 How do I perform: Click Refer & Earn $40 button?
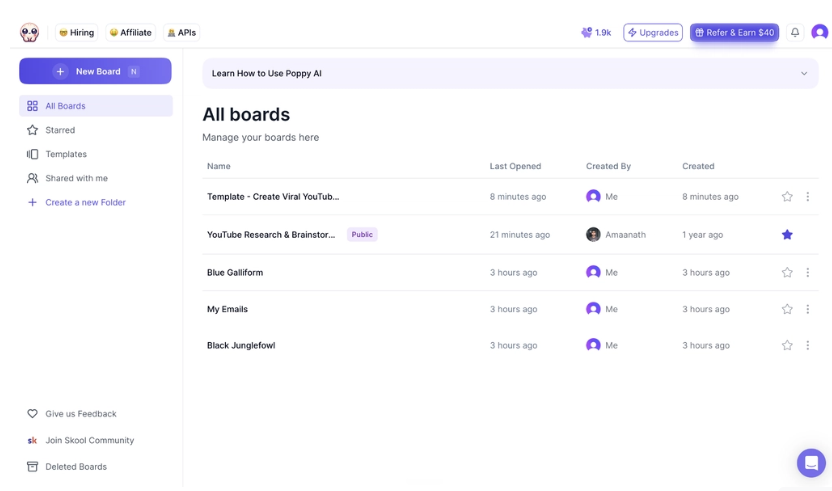click(x=734, y=32)
